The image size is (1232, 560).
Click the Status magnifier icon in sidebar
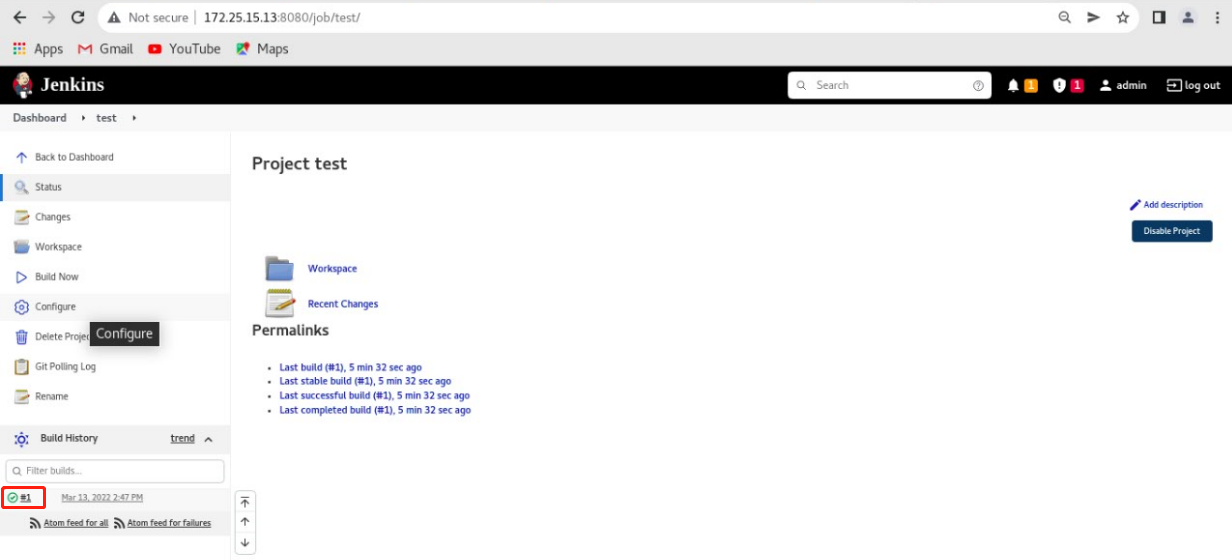(x=21, y=187)
